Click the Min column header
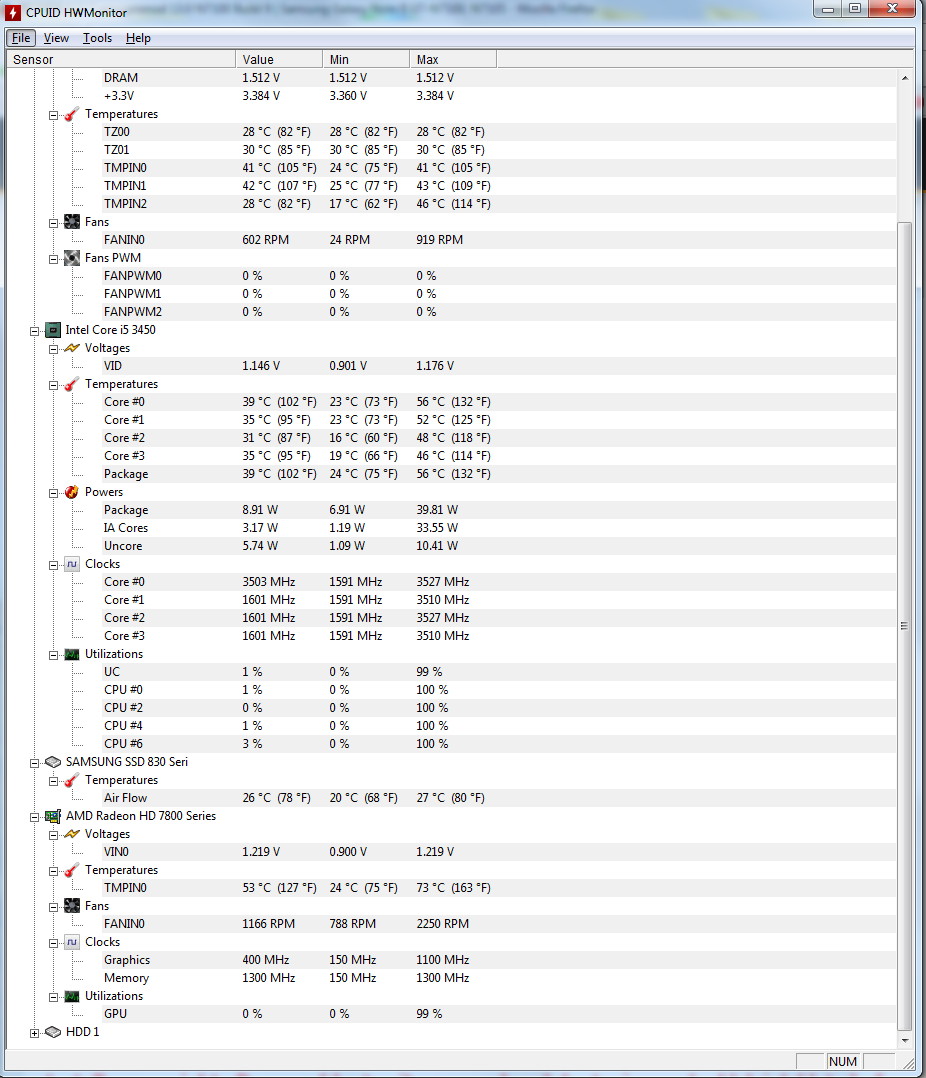Screen dimensions: 926x1078 (x=366, y=60)
